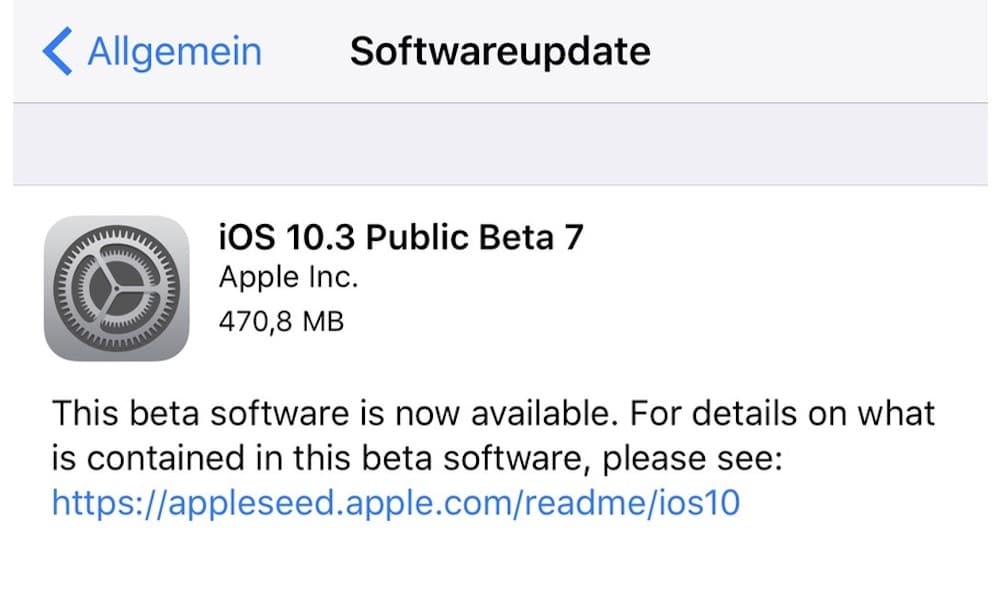Tap 'For details on what' text
The height and width of the screenshot is (599, 1000).
[x=783, y=413]
